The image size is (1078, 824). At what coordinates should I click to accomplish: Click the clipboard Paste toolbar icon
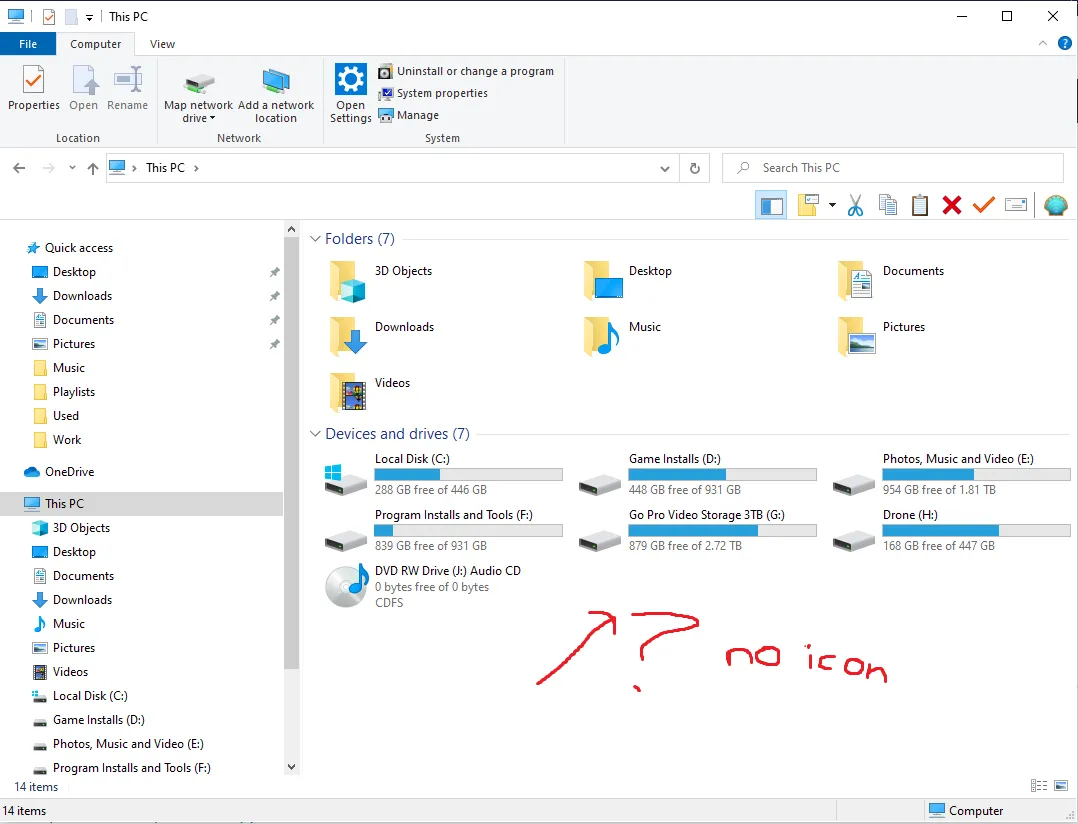(920, 205)
